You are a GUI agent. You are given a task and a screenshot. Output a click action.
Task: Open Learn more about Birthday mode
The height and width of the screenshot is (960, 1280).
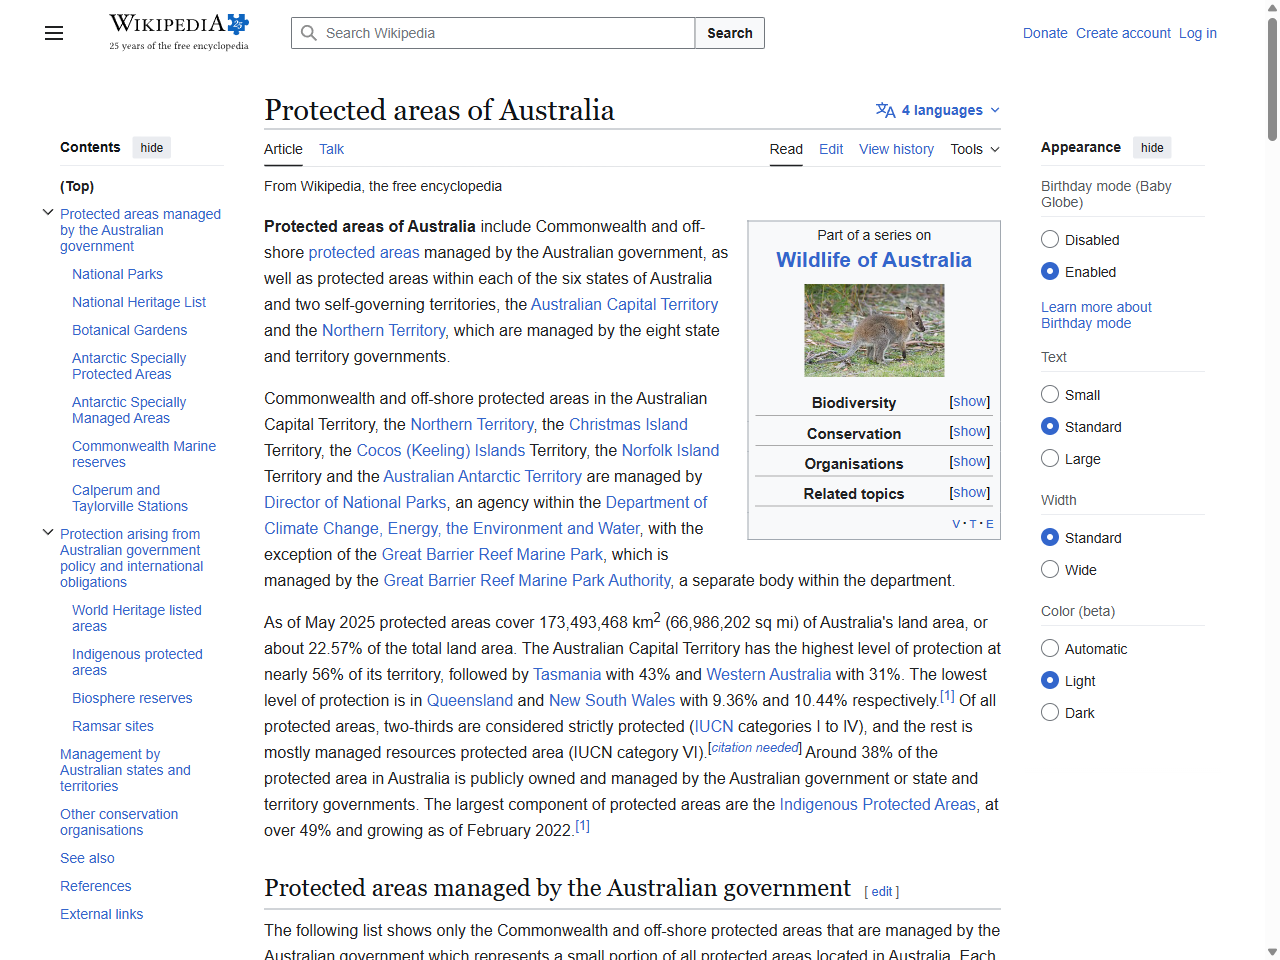click(1096, 315)
